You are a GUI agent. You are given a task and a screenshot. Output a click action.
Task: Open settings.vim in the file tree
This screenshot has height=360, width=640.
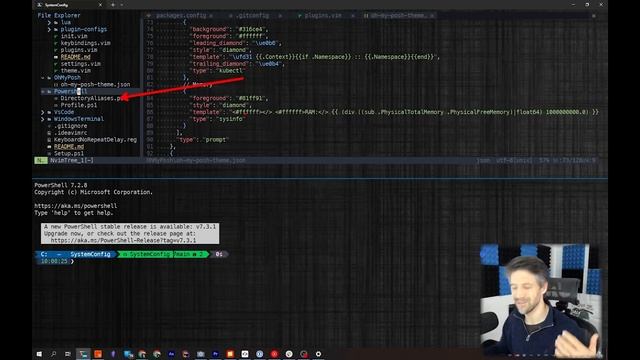[x=80, y=64]
